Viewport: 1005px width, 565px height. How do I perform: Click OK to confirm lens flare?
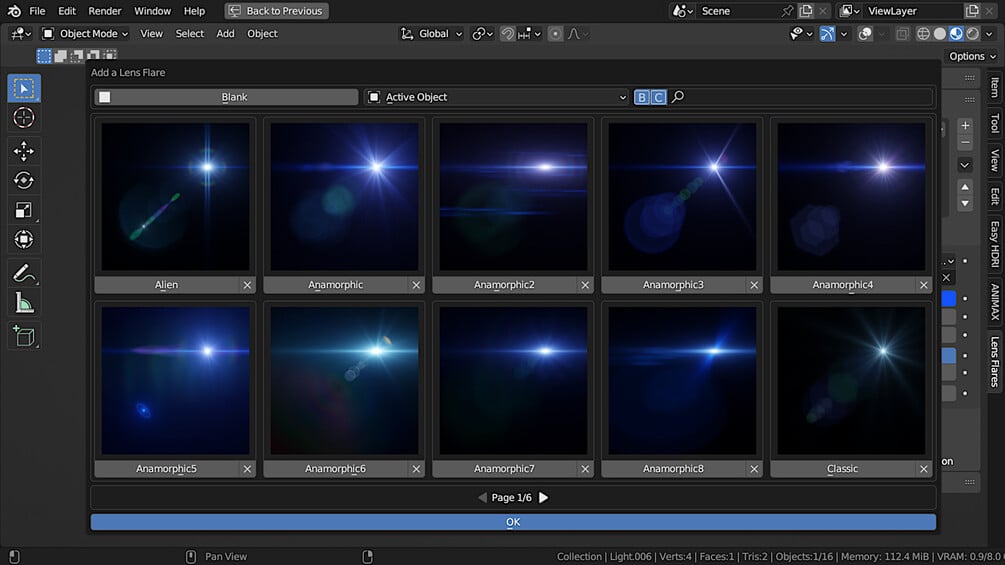click(513, 522)
